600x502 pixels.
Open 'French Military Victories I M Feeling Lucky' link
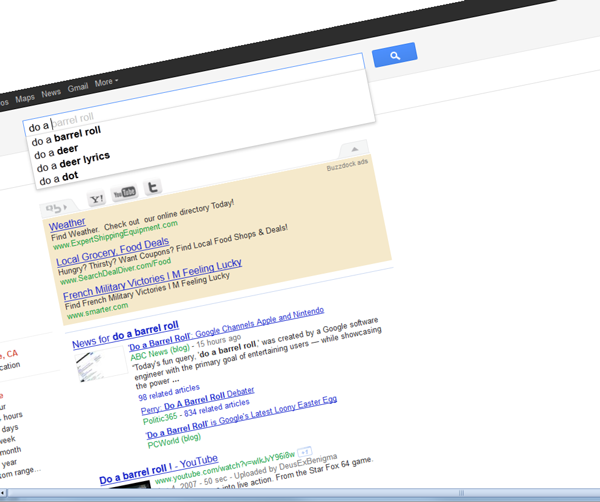point(152,280)
